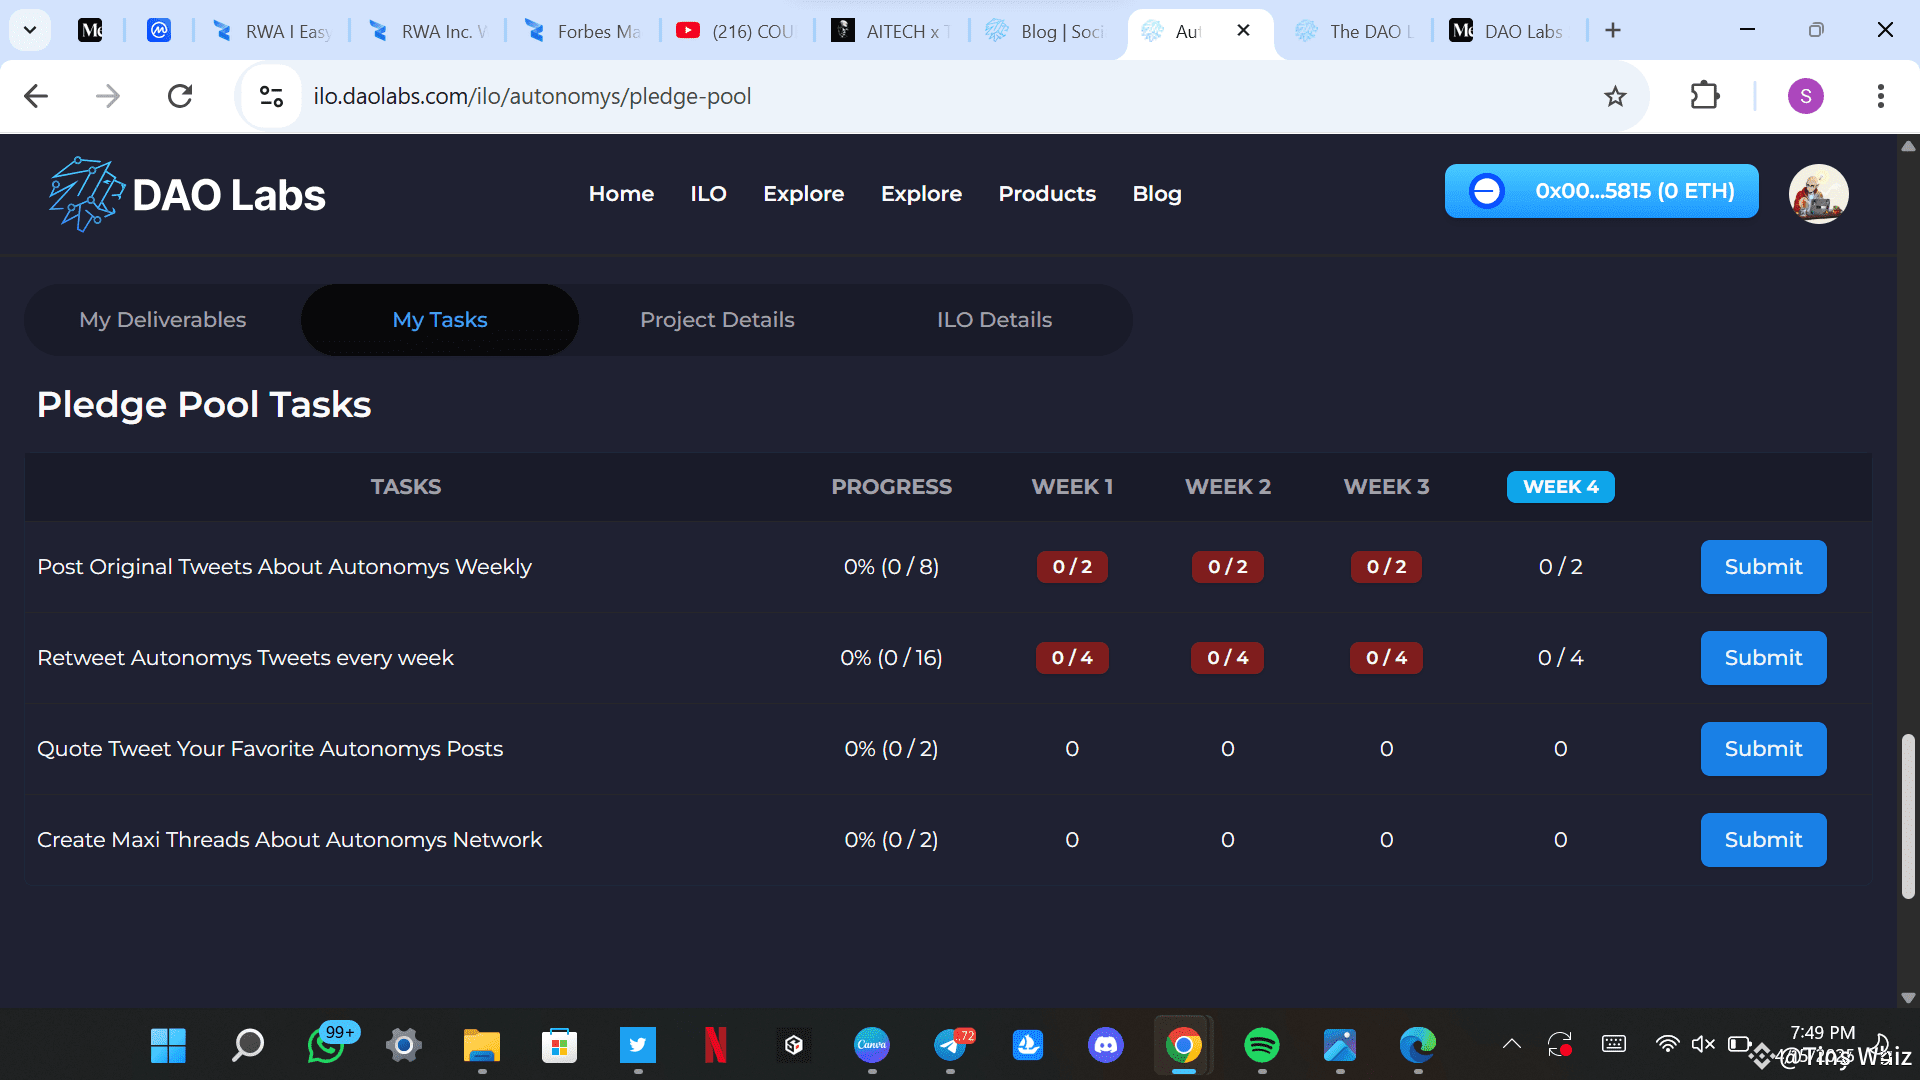Open the browser extensions puzzle icon
The image size is (1920, 1080).
coord(1704,96)
